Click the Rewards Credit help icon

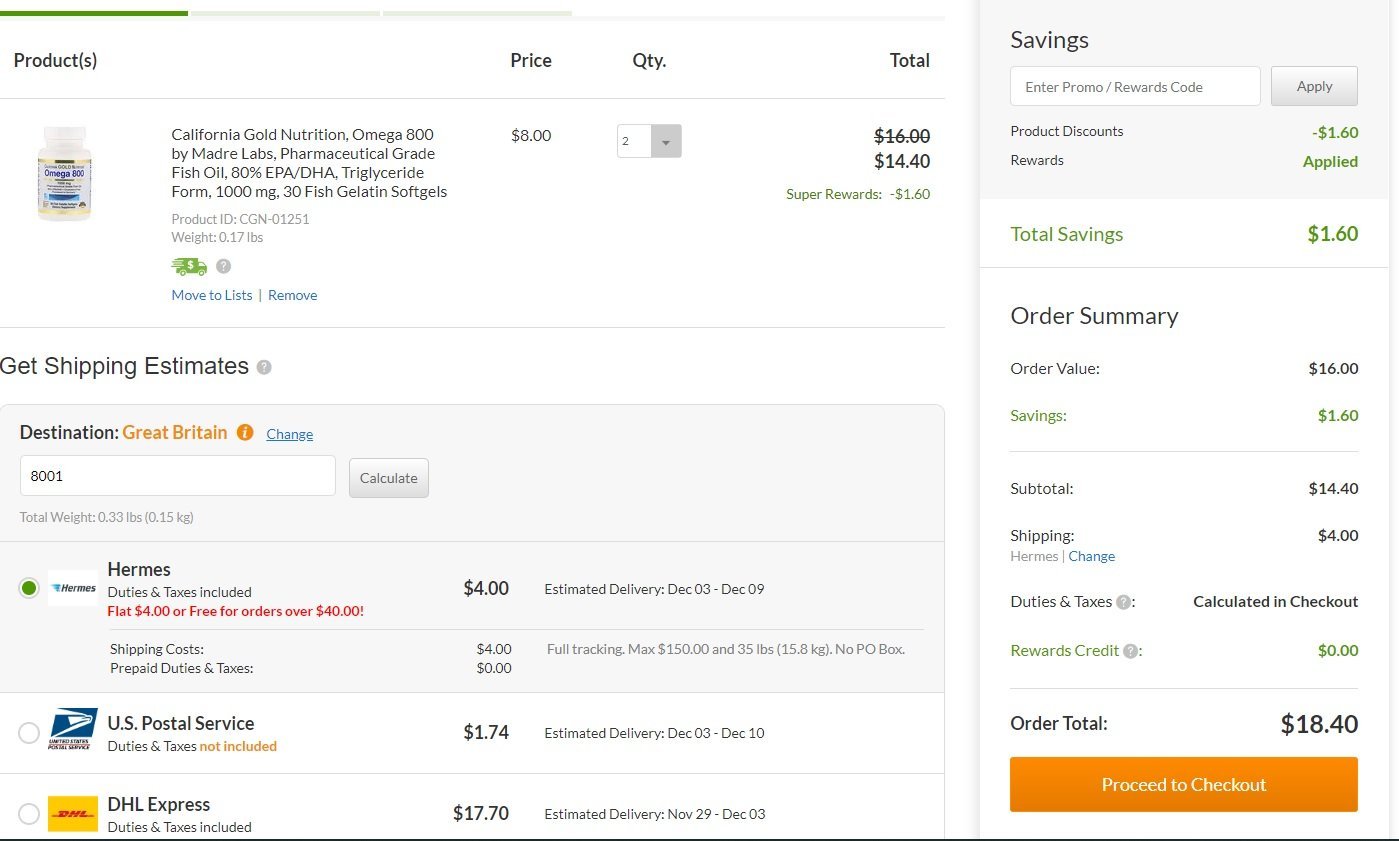[1130, 651]
